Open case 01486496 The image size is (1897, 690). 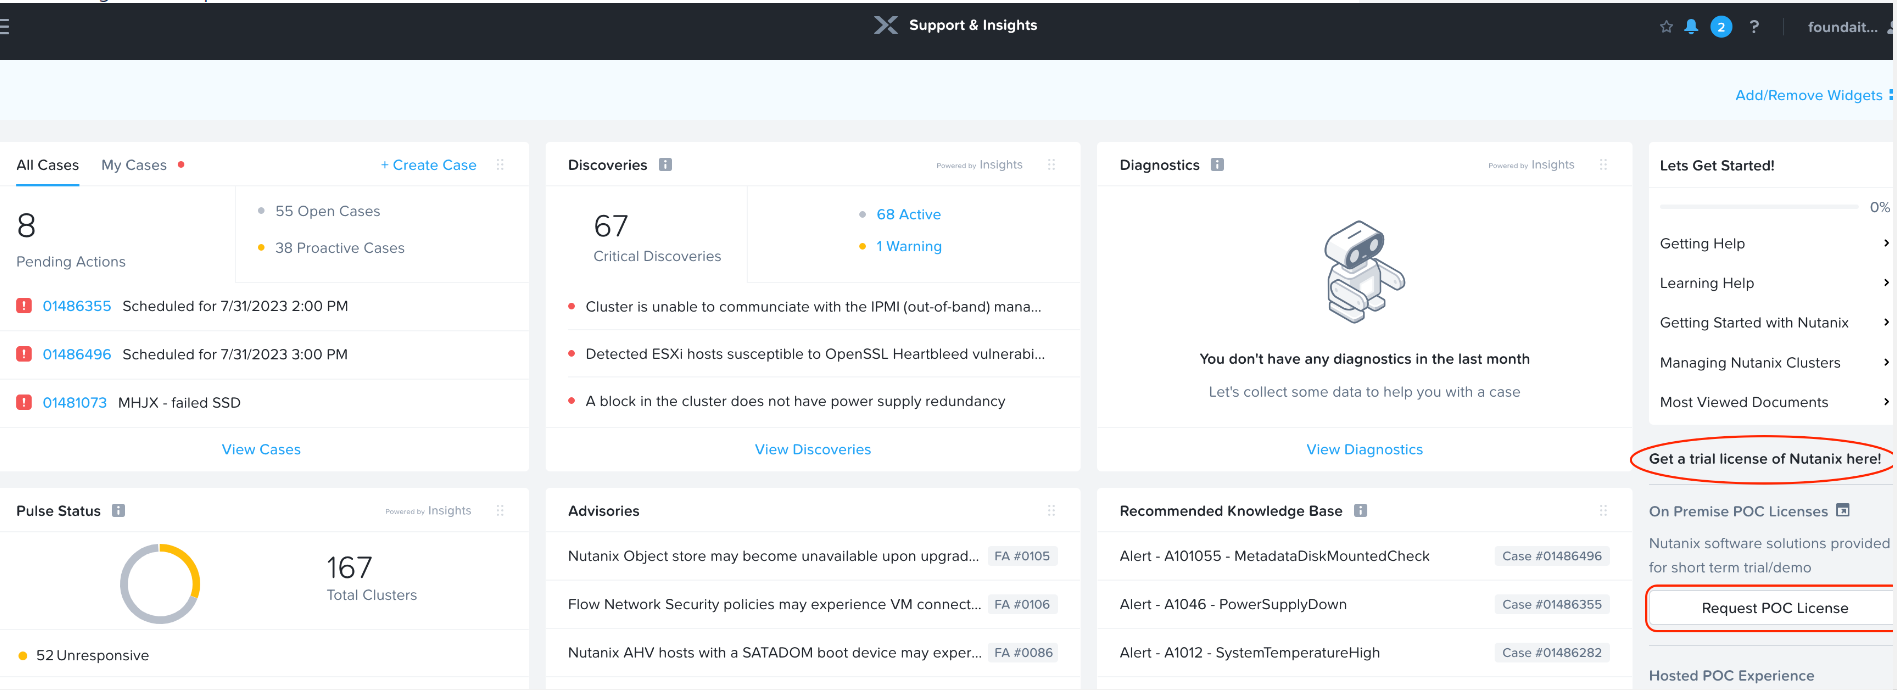77,354
